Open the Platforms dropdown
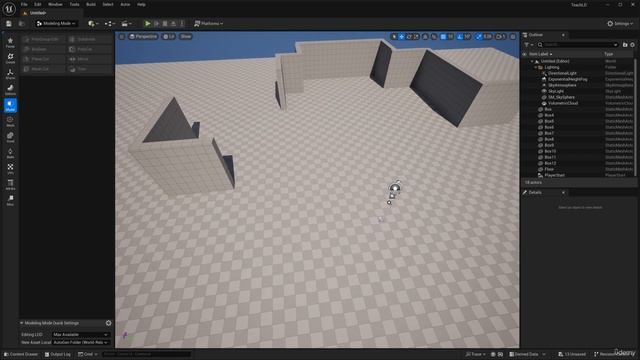The image size is (640, 360). [209, 24]
